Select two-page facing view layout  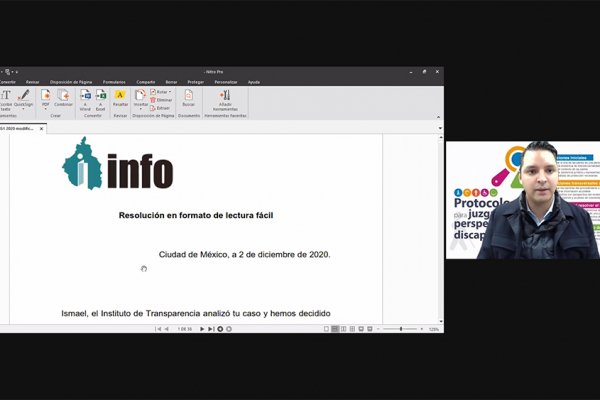[x=344, y=329]
